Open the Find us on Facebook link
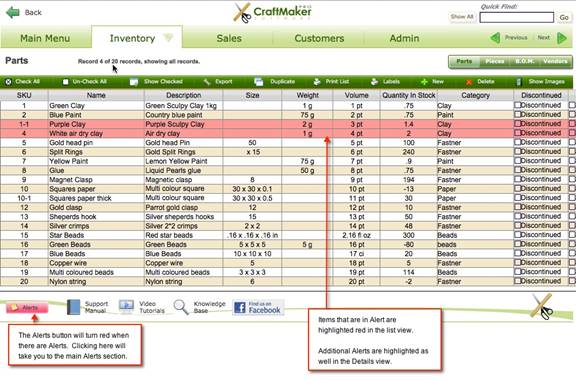The image size is (576, 380). point(258,307)
